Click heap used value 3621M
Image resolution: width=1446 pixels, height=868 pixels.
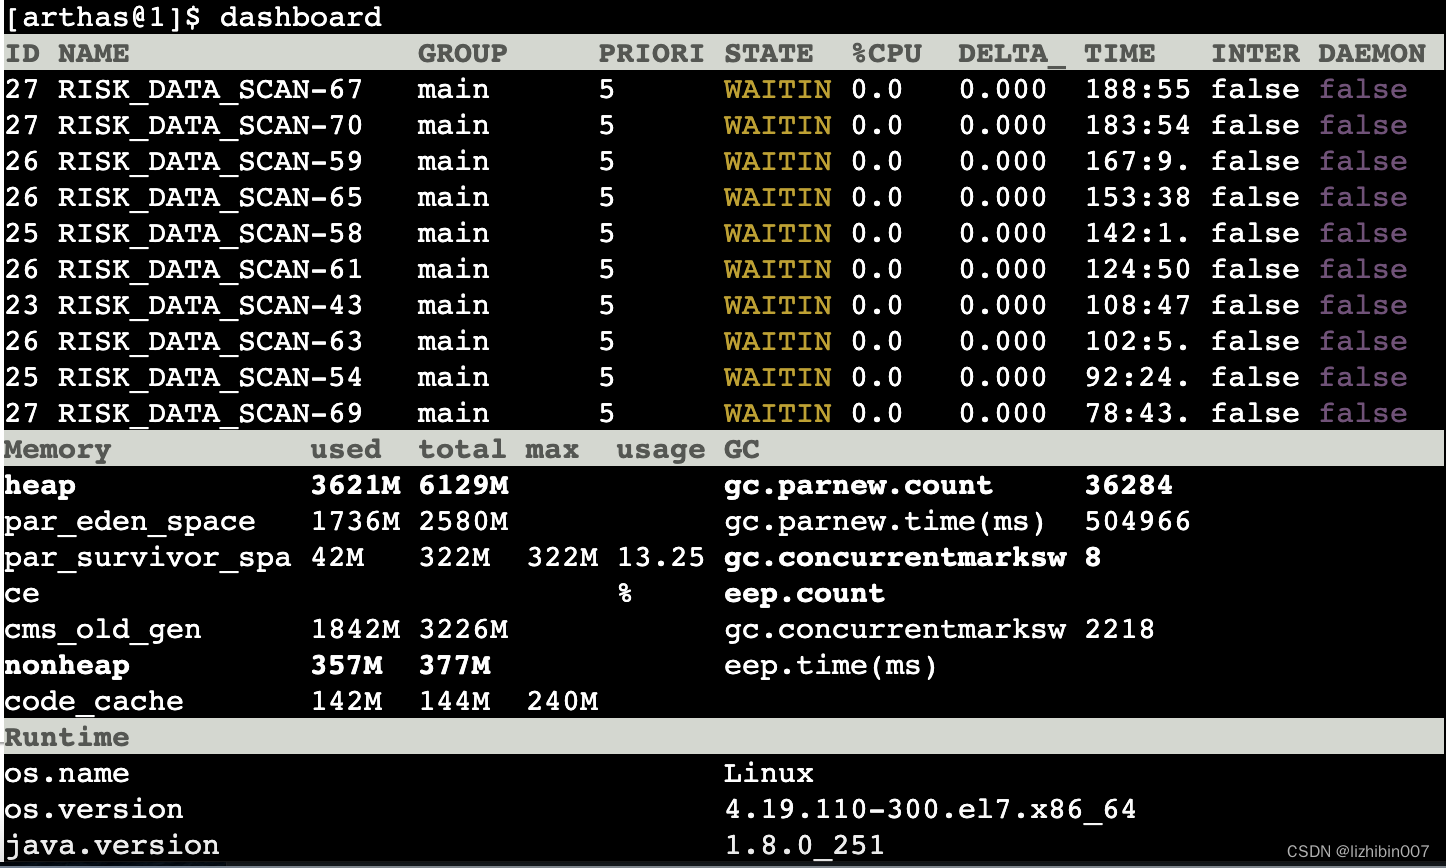pos(355,485)
